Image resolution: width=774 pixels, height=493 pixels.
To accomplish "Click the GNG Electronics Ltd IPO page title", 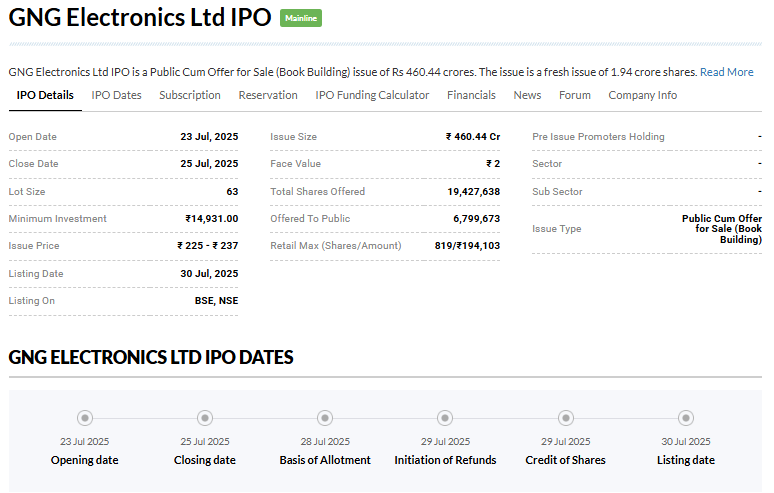I will [x=140, y=17].
